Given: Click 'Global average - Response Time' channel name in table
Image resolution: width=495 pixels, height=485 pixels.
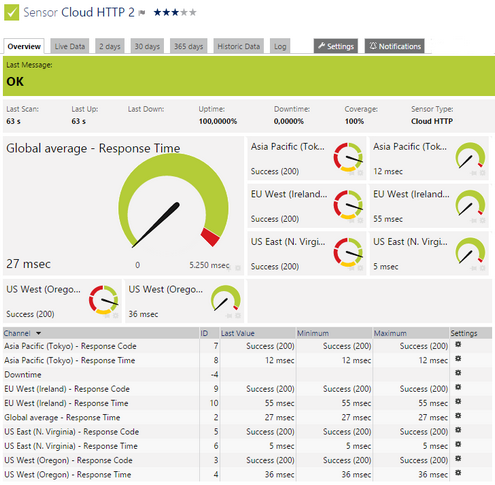Looking at the screenshot, I should (x=62, y=418).
